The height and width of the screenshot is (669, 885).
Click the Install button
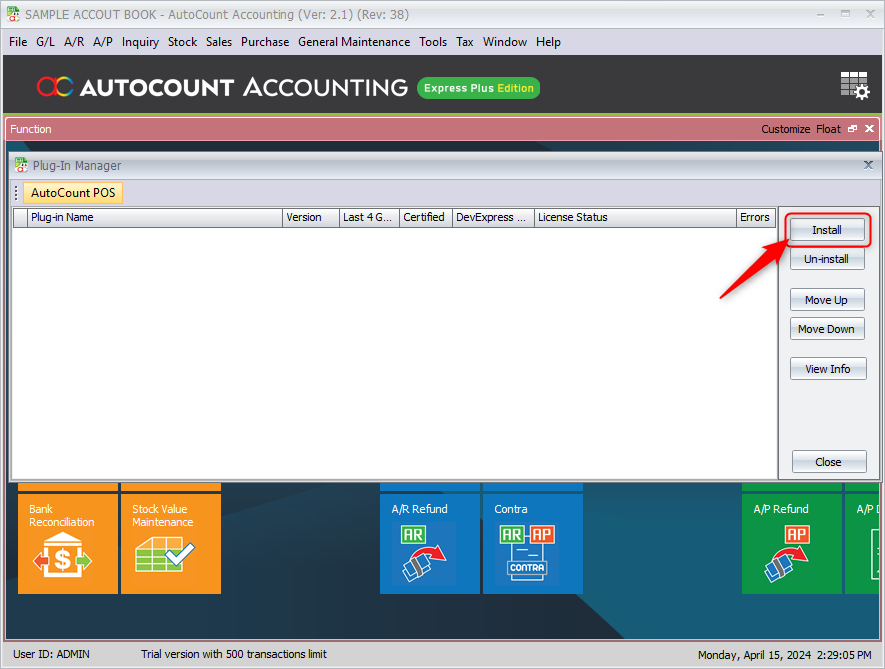[827, 230]
